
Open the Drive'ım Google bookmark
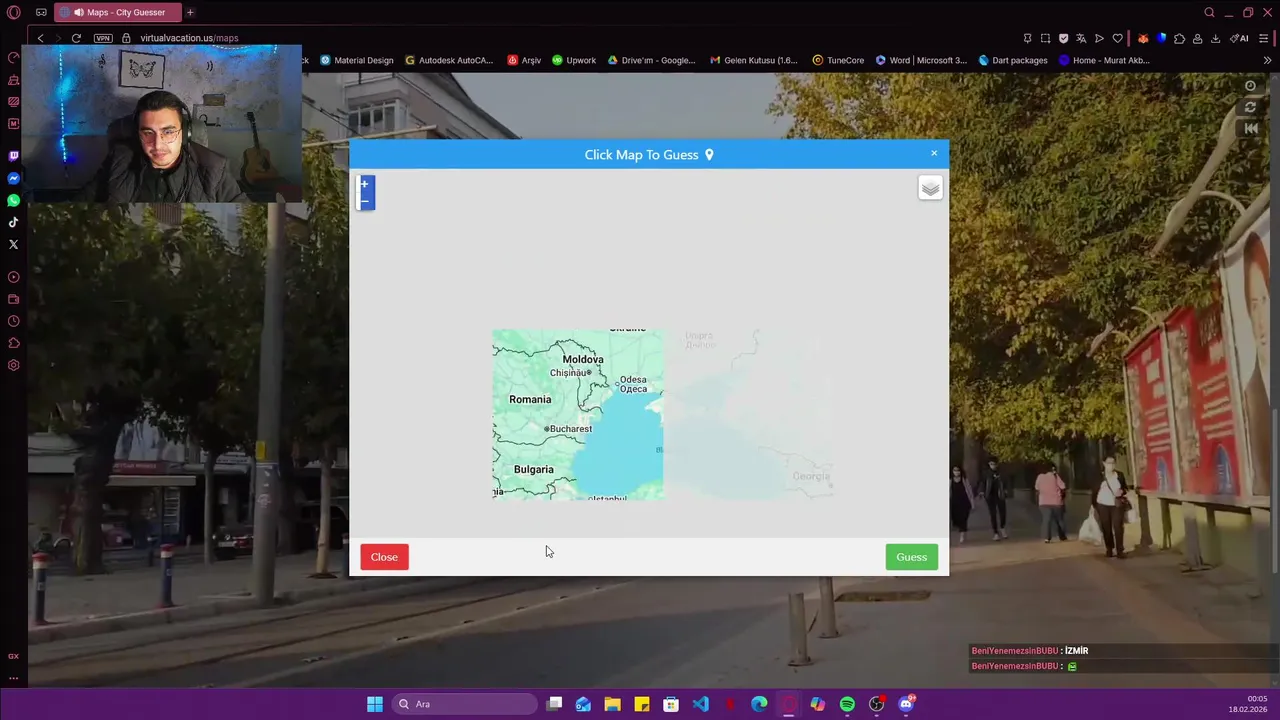(651, 60)
